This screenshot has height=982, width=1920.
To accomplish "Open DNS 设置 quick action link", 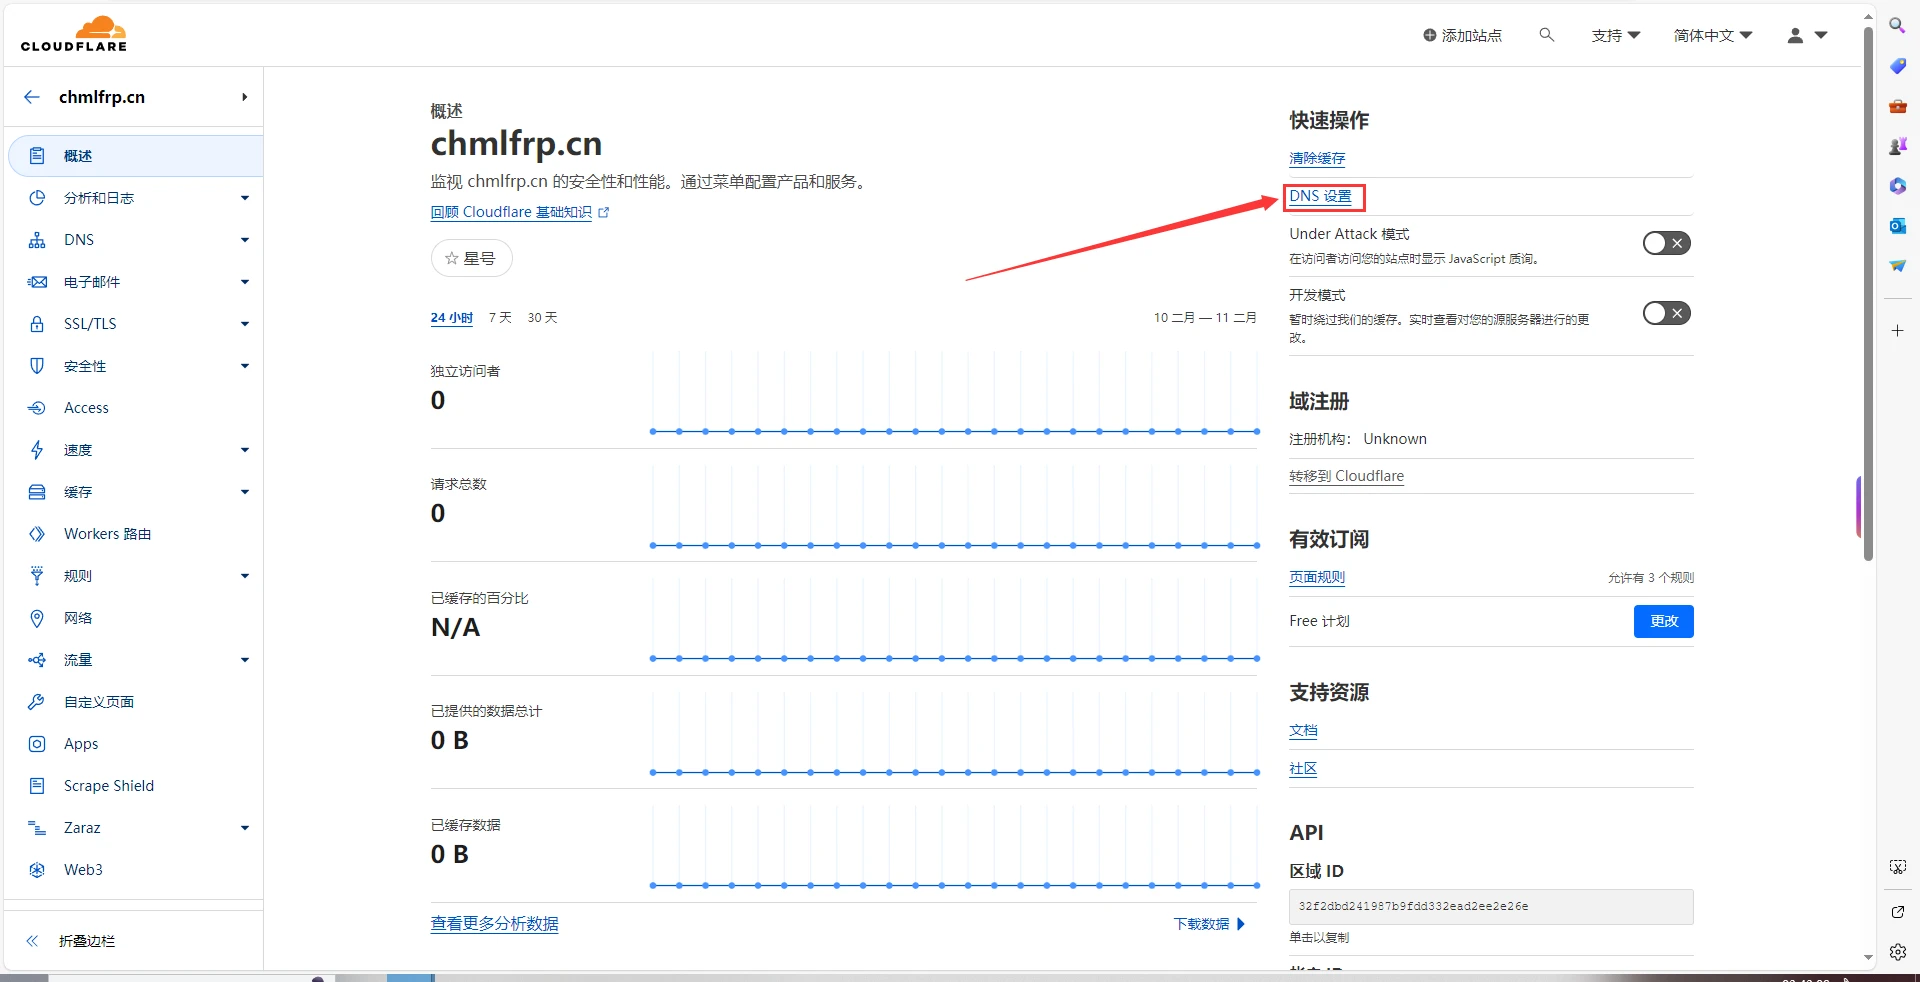I will click(1322, 197).
